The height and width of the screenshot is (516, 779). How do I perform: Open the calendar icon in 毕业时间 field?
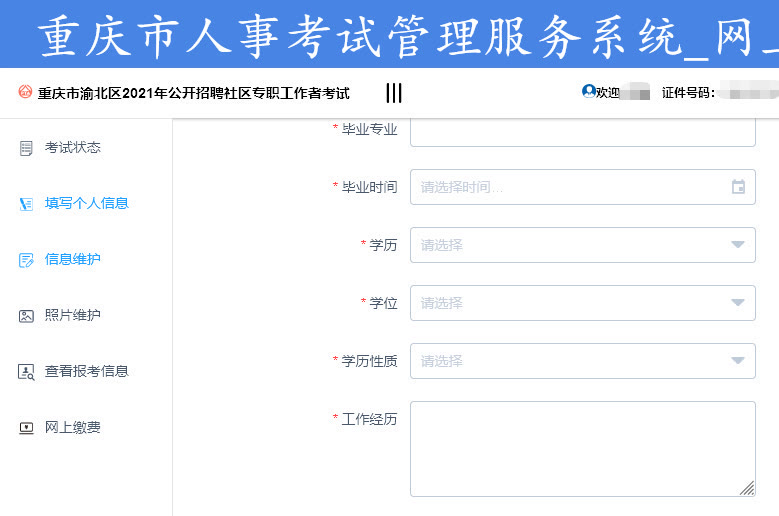pyautogui.click(x=738, y=187)
